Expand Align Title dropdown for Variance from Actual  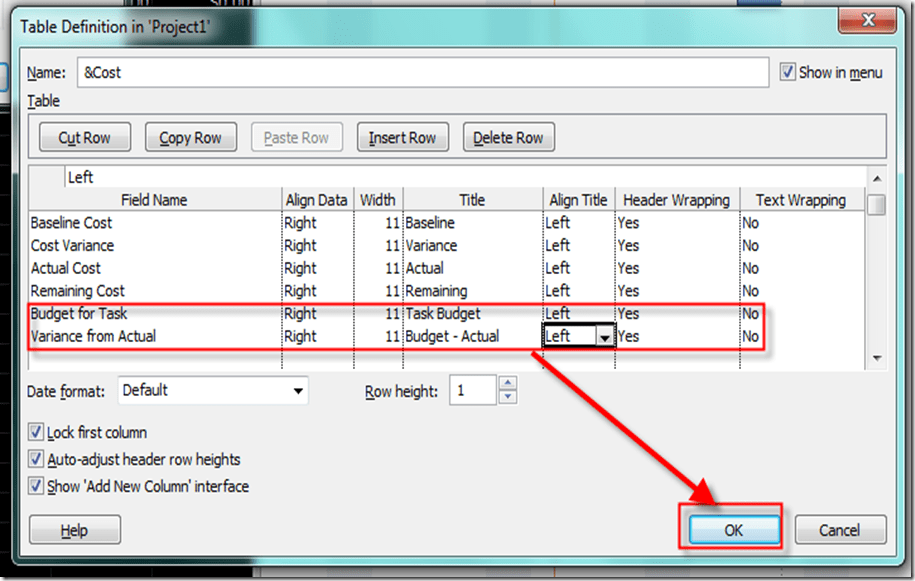click(x=604, y=338)
